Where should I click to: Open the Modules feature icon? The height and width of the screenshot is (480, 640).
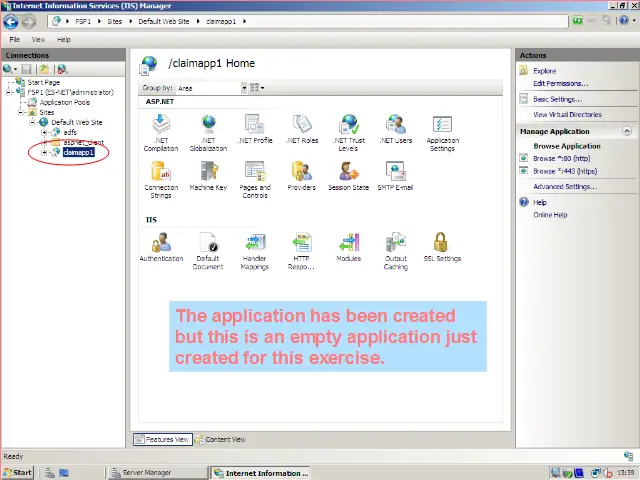pos(348,243)
